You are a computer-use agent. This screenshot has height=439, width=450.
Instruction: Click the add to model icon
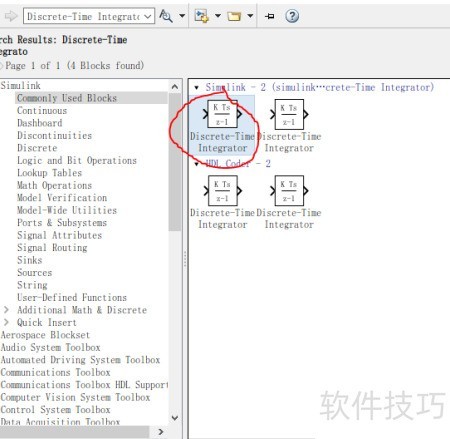202,16
